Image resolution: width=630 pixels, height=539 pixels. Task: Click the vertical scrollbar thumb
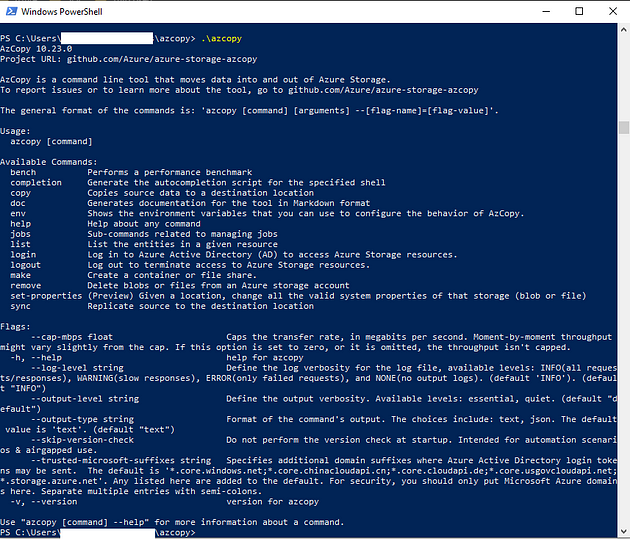coord(624,128)
